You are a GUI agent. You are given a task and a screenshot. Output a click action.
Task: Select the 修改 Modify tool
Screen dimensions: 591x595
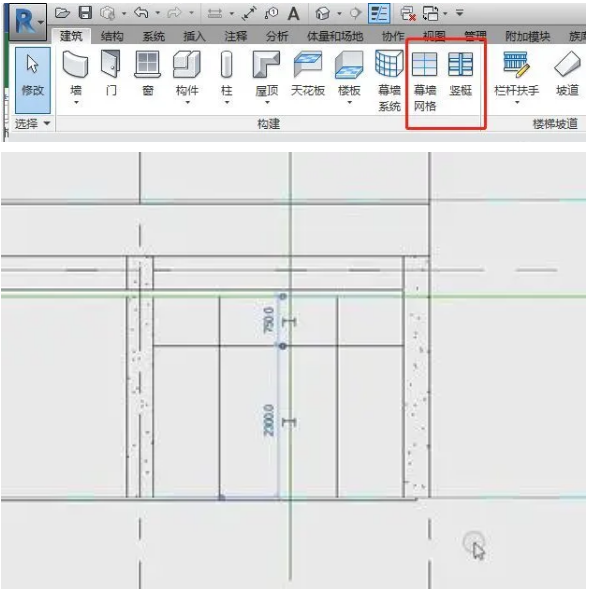(x=33, y=80)
